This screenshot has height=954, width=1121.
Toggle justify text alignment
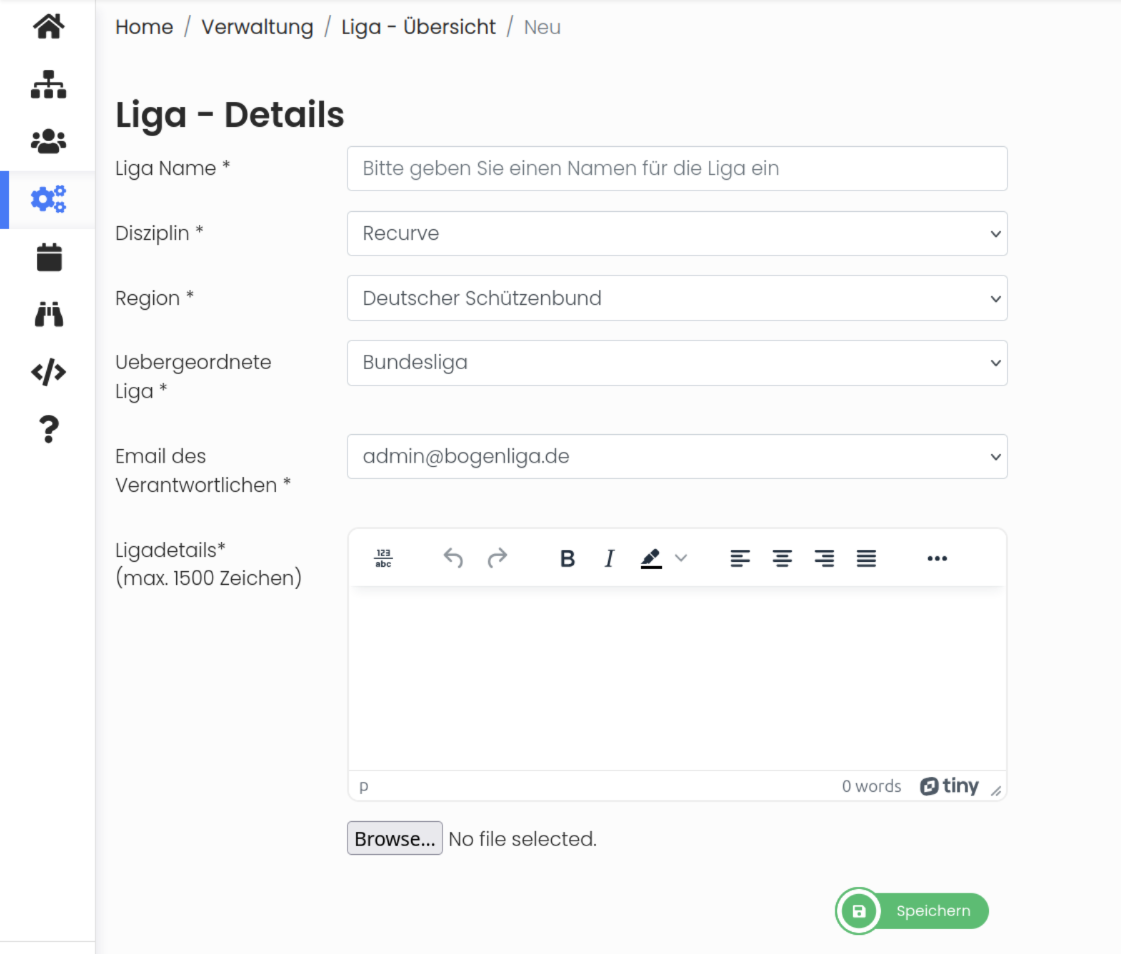pyautogui.click(x=866, y=558)
